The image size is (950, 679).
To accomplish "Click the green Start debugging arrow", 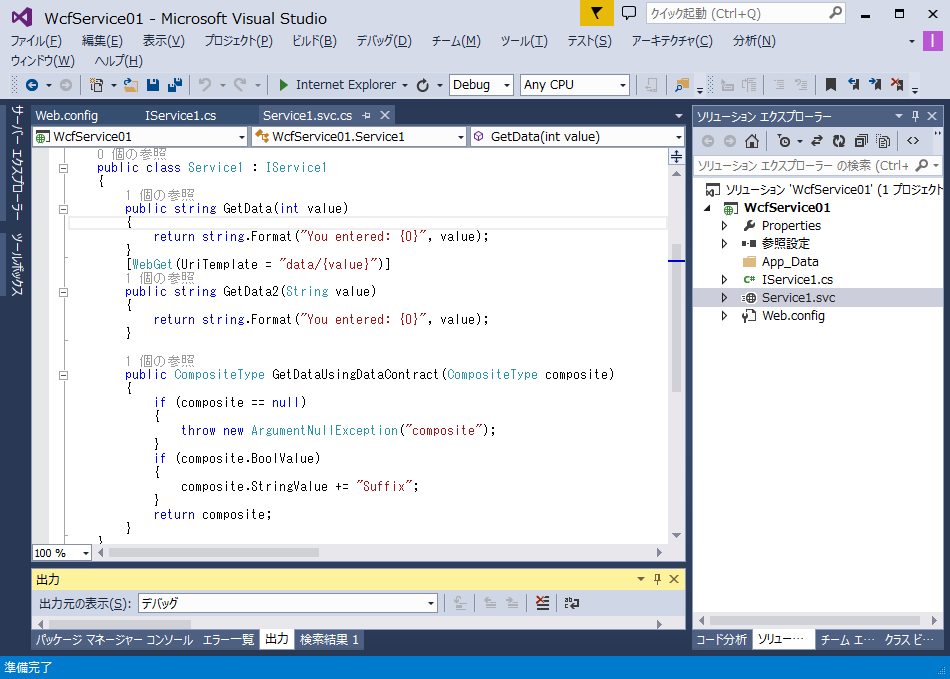I will [x=284, y=85].
